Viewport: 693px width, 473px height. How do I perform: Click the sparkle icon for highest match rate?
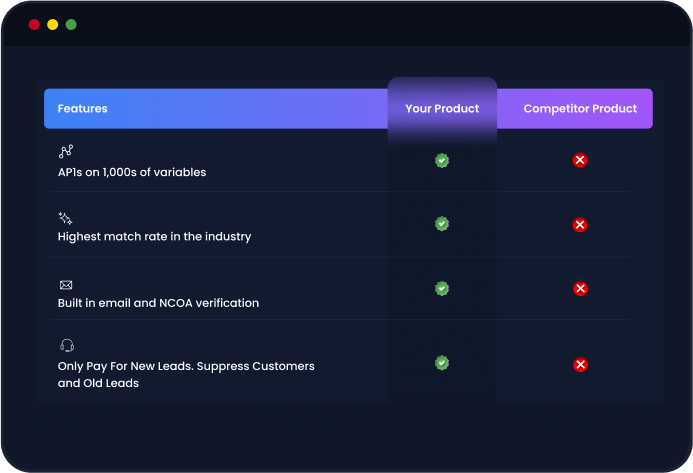tap(66, 218)
